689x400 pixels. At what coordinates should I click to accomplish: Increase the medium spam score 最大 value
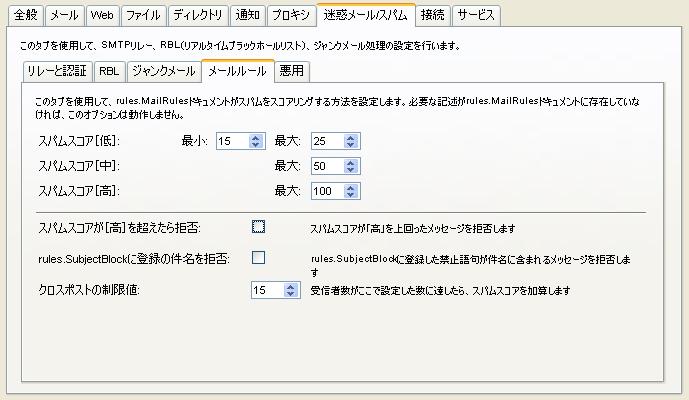point(351,163)
